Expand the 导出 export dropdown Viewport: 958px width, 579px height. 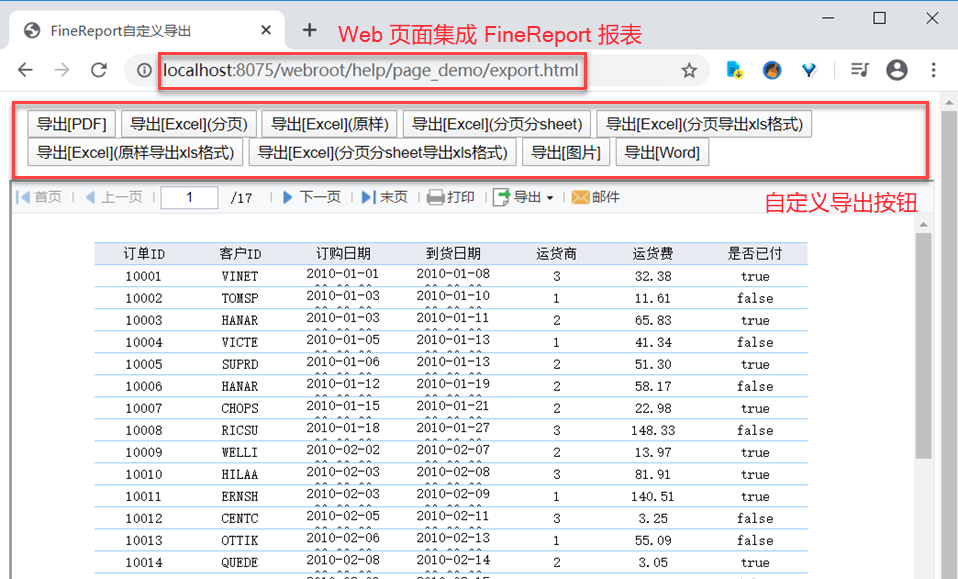(x=524, y=198)
